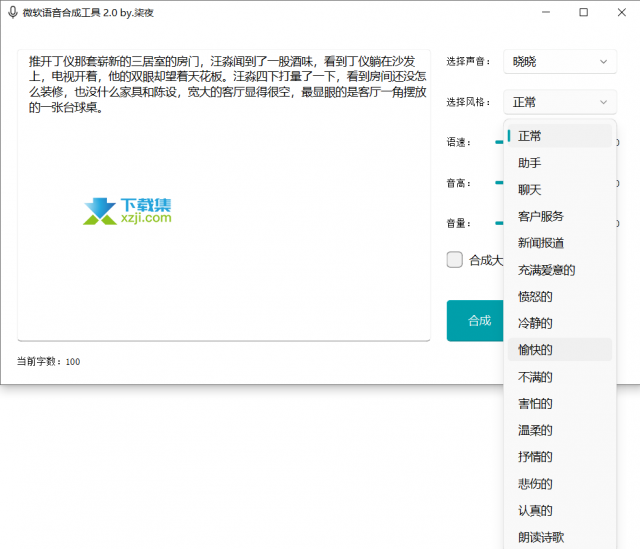Select the 抒情的 style option
This screenshot has width=640, height=549.
(560, 457)
